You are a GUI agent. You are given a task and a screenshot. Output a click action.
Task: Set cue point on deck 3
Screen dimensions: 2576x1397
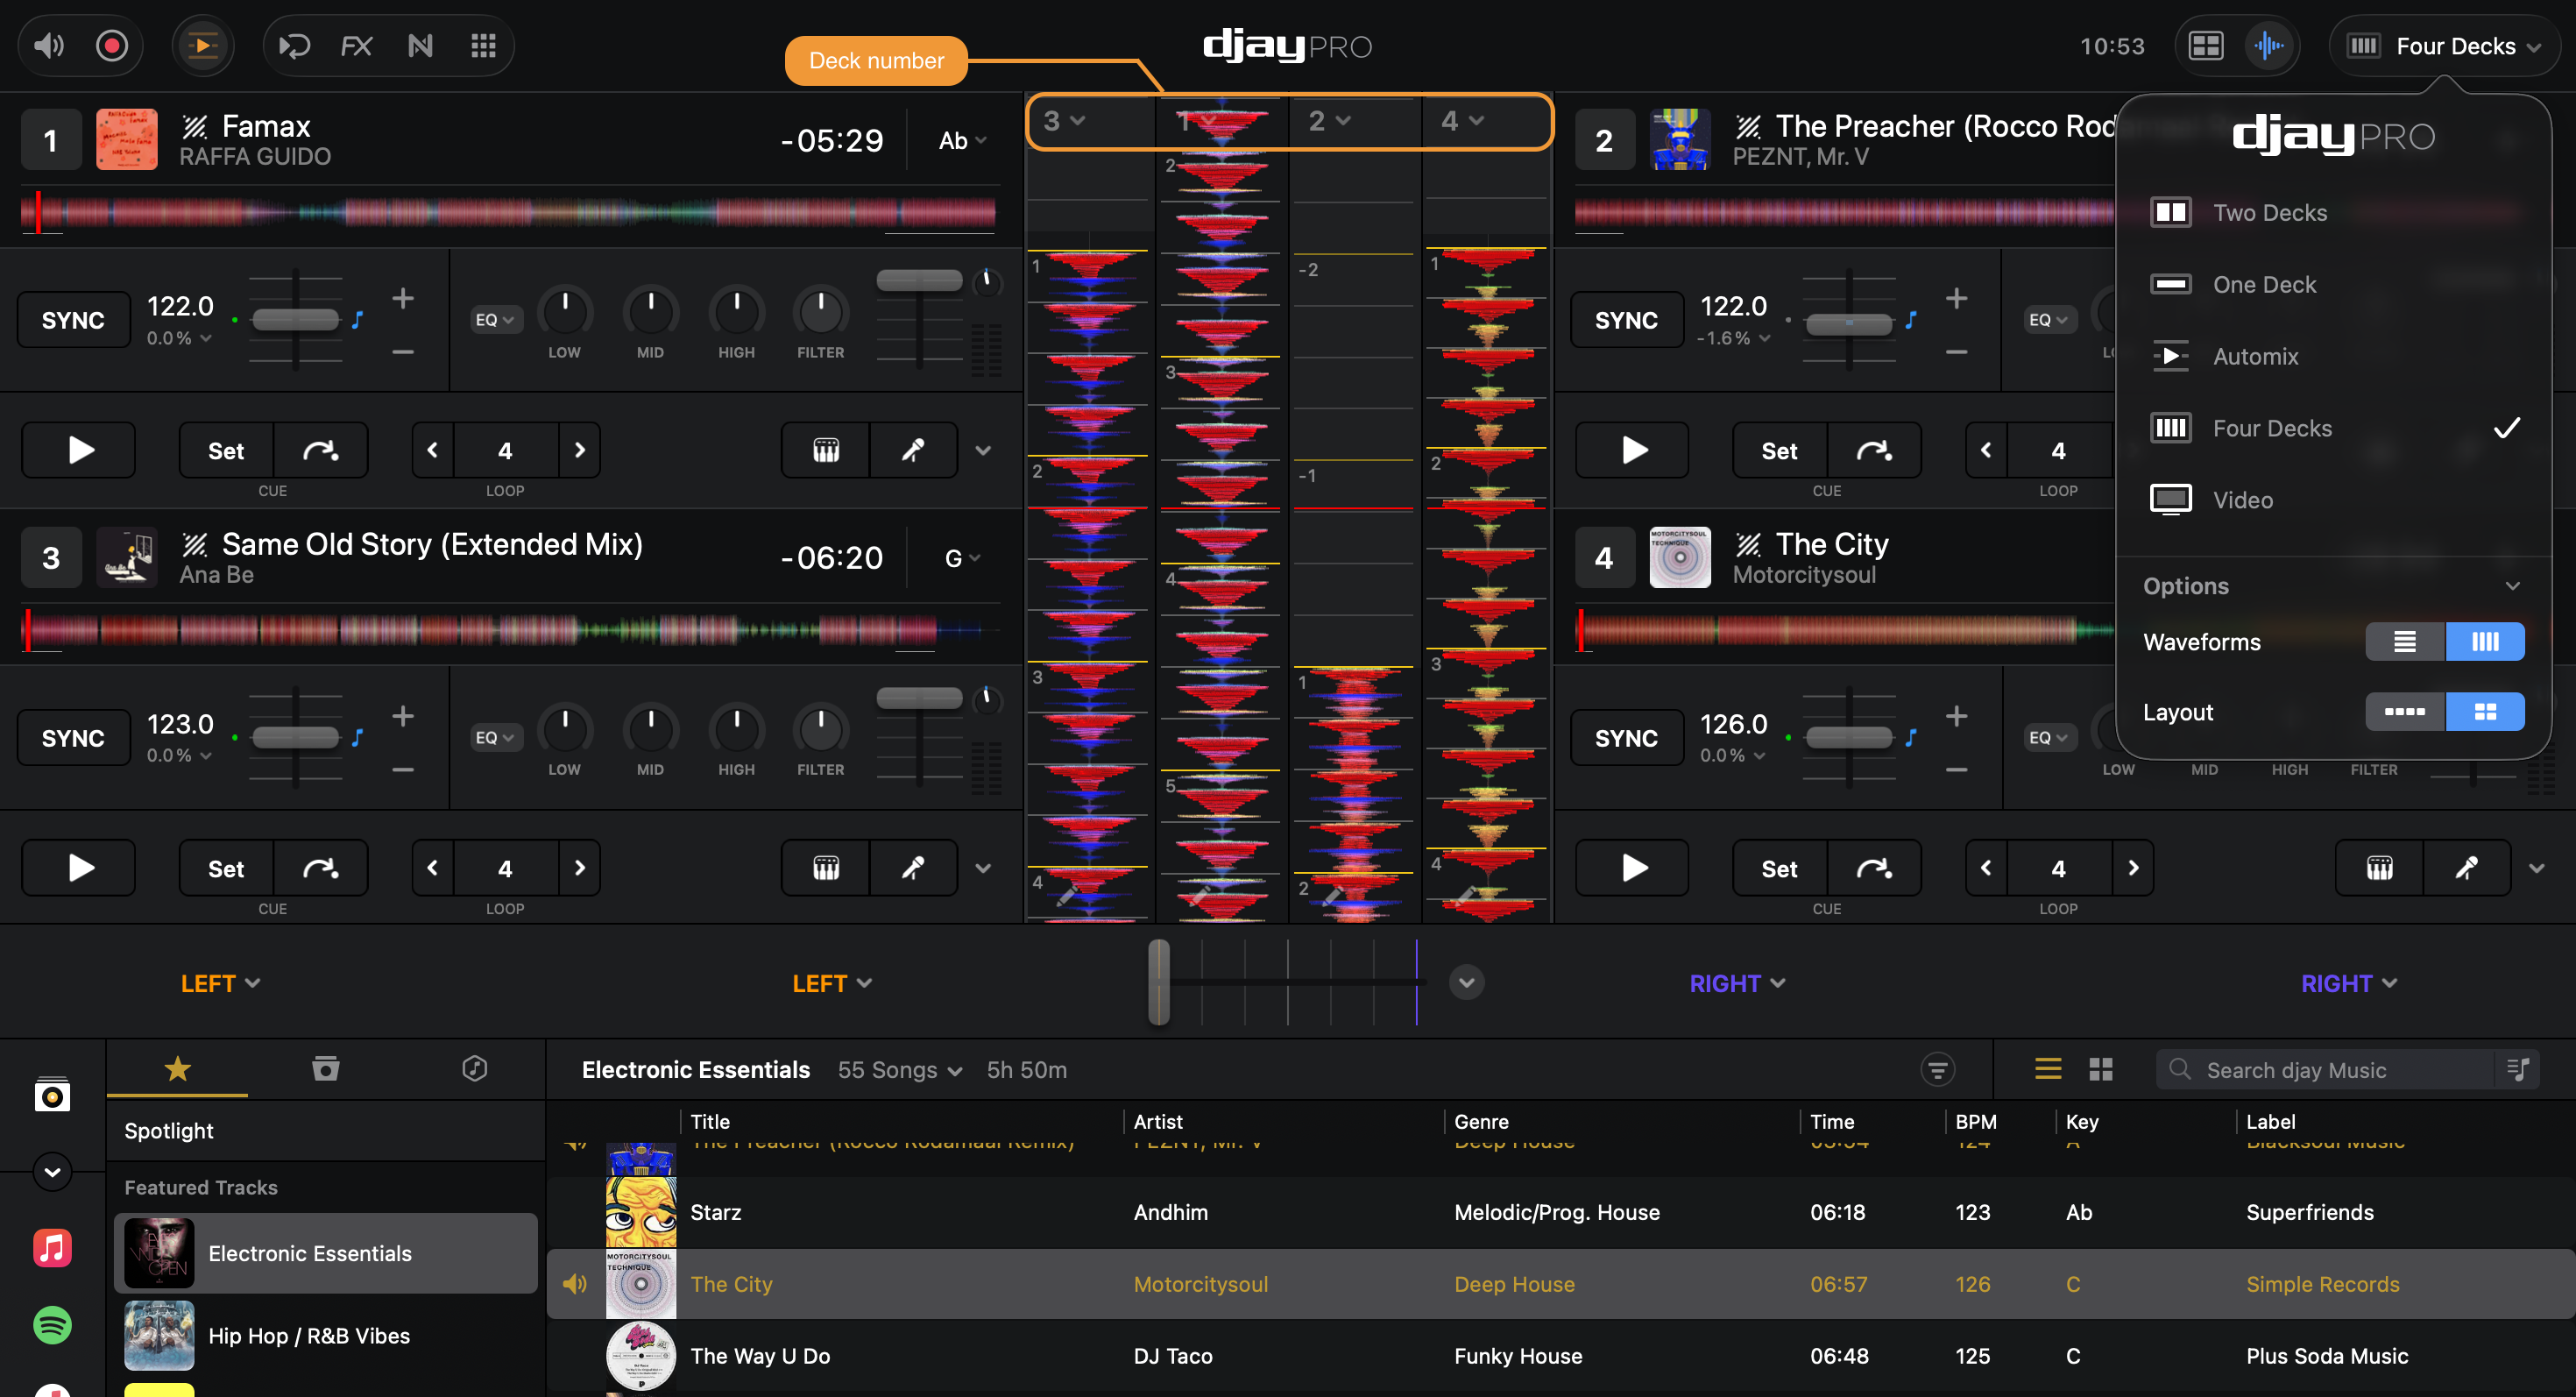coord(226,868)
